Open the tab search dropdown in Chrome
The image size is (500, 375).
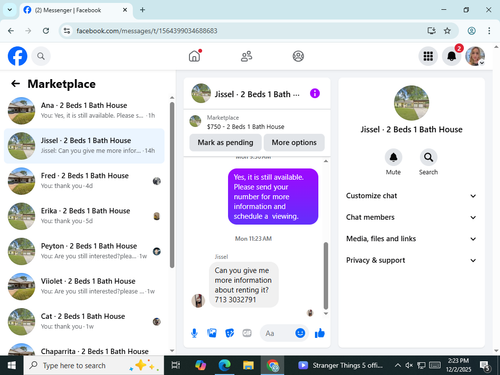point(10,10)
